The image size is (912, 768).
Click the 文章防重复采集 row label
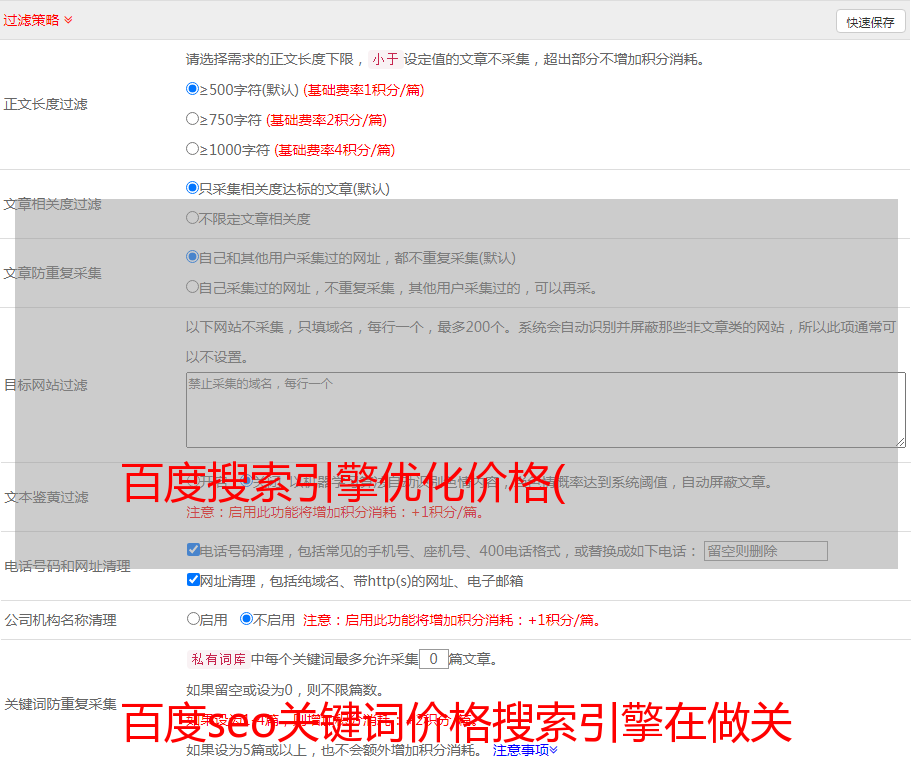click(52, 273)
